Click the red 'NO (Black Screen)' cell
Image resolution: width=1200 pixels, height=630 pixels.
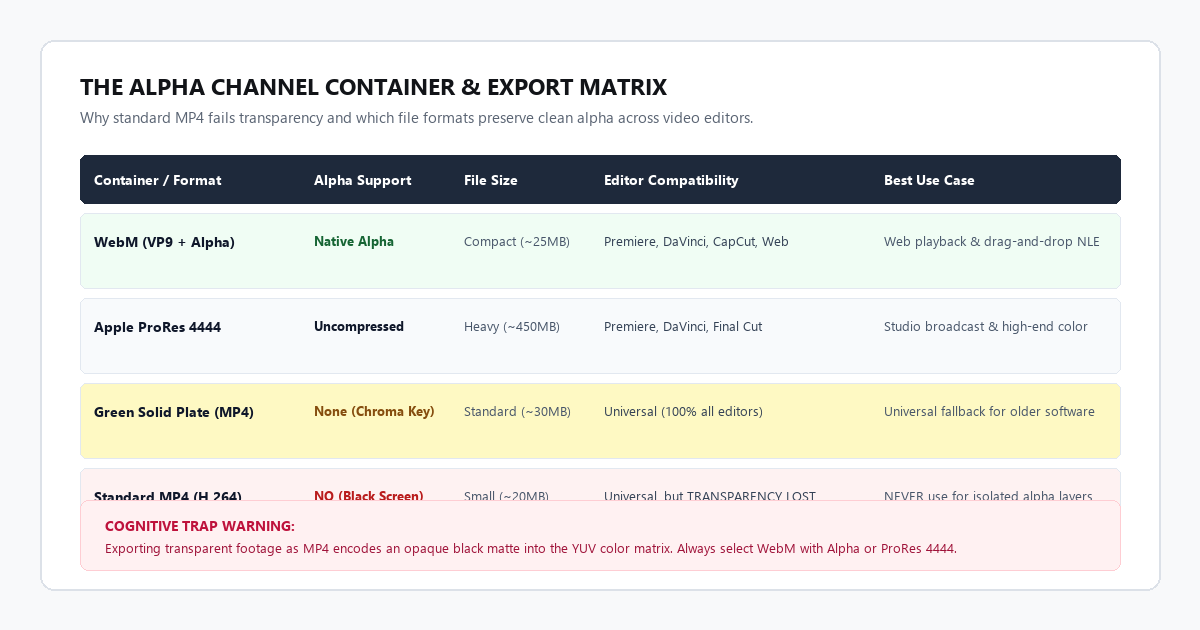pos(369,495)
